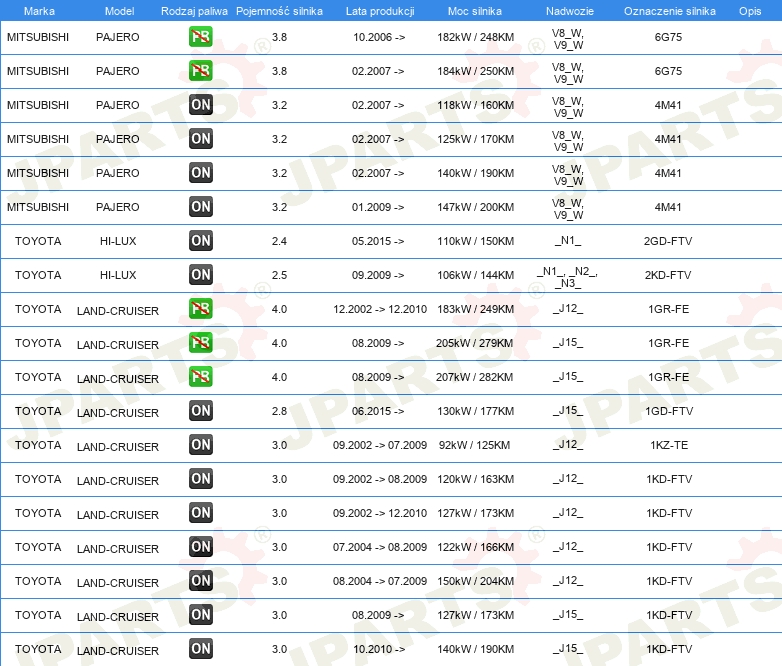This screenshot has width=782, height=666.
Task: Click ON diesel icon for Hi-Lux 2.4
Action: click(200, 240)
